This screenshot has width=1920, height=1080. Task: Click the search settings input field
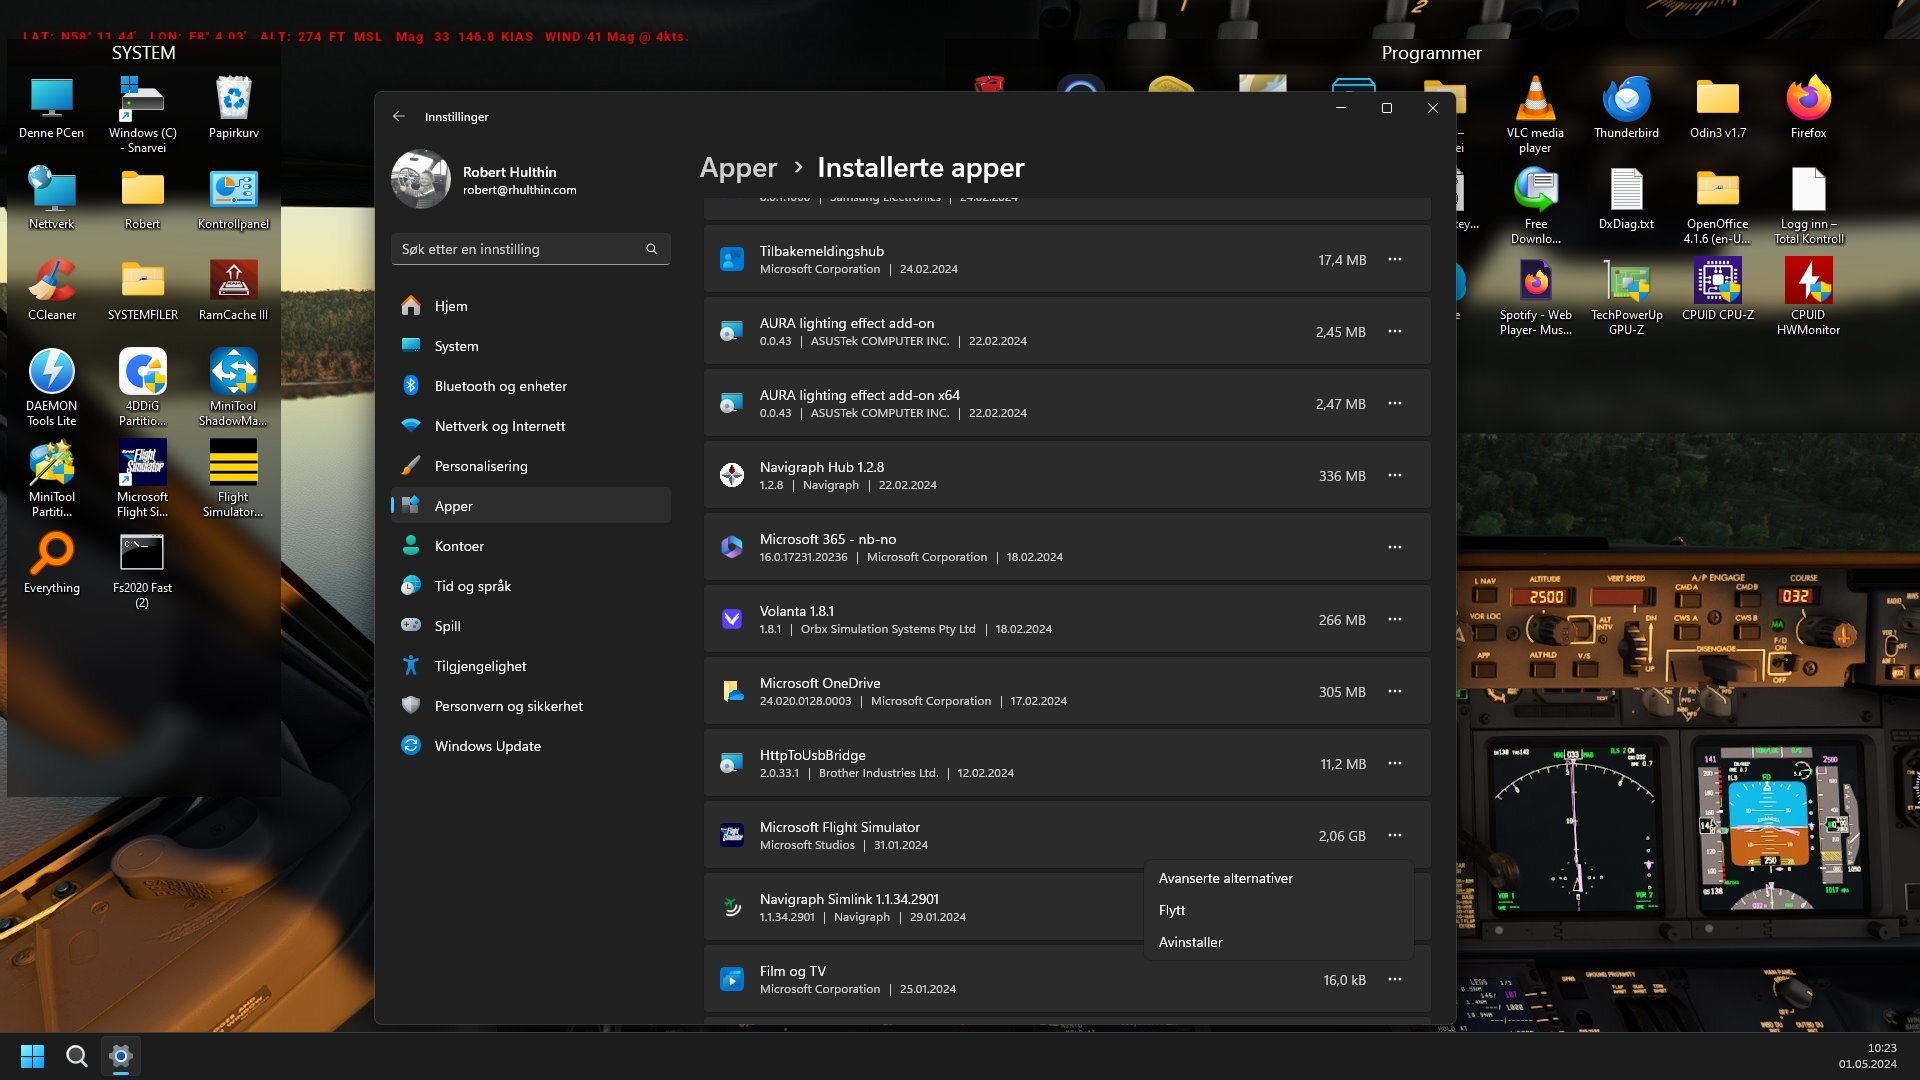pyautogui.click(x=530, y=249)
